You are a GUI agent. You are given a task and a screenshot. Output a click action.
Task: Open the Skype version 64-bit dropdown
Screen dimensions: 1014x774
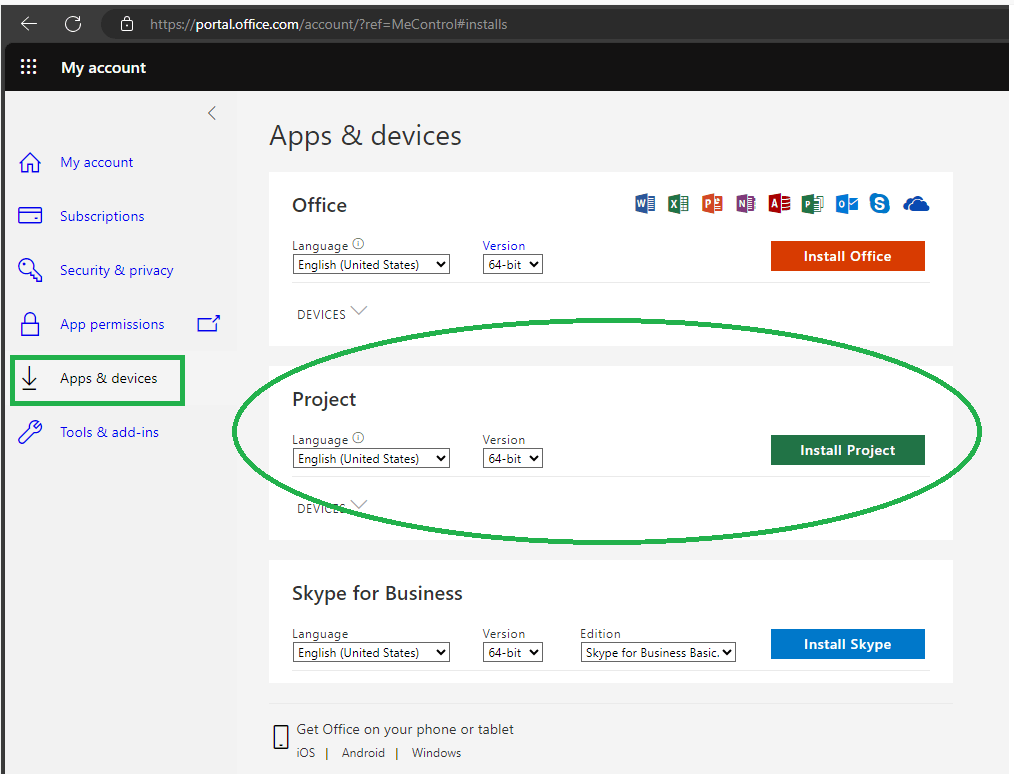[x=513, y=652]
